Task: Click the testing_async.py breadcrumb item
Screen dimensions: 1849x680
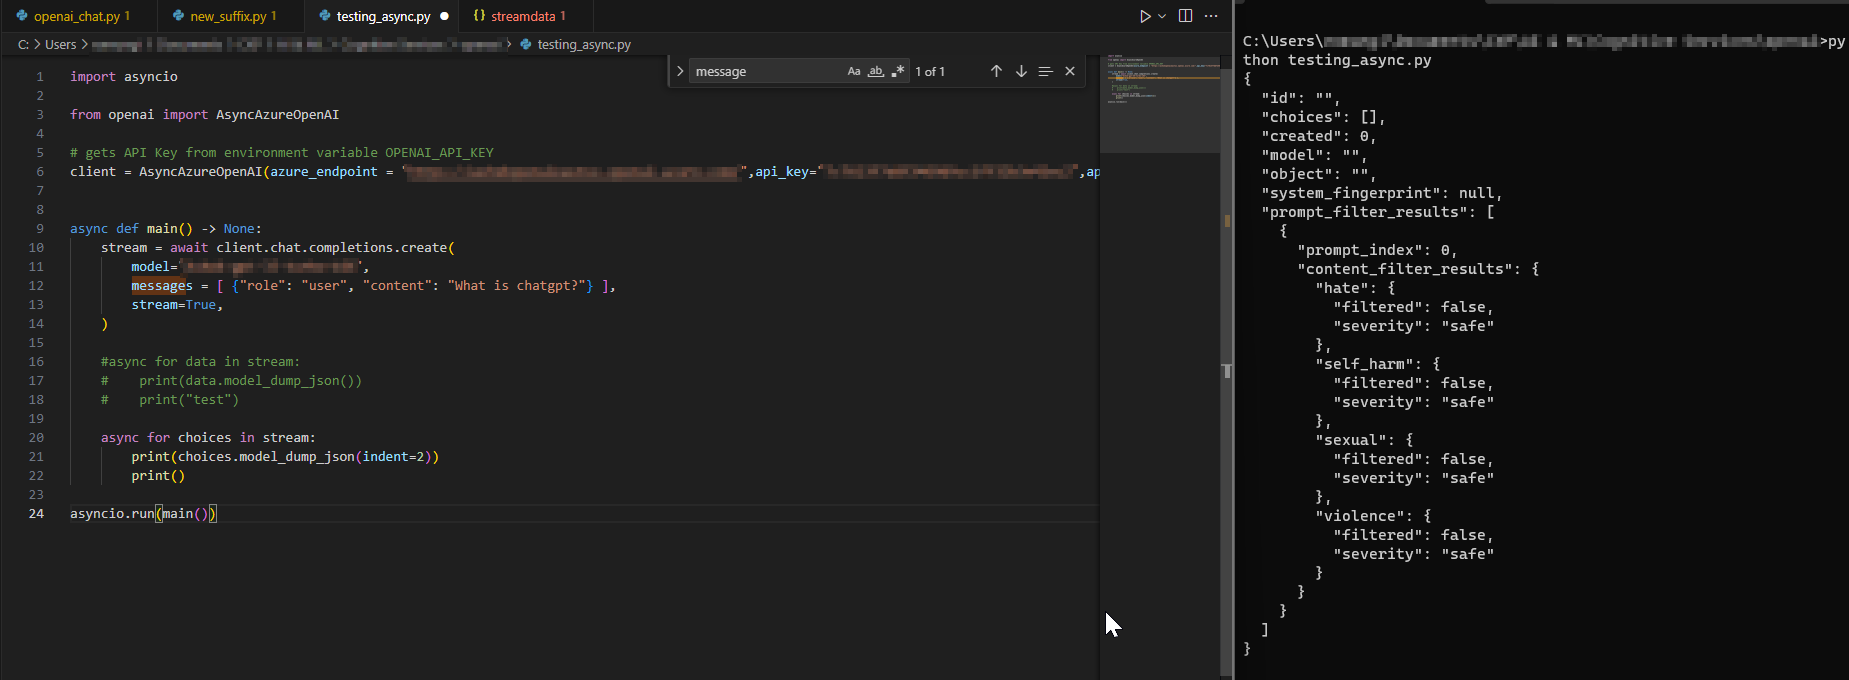Action: point(583,44)
